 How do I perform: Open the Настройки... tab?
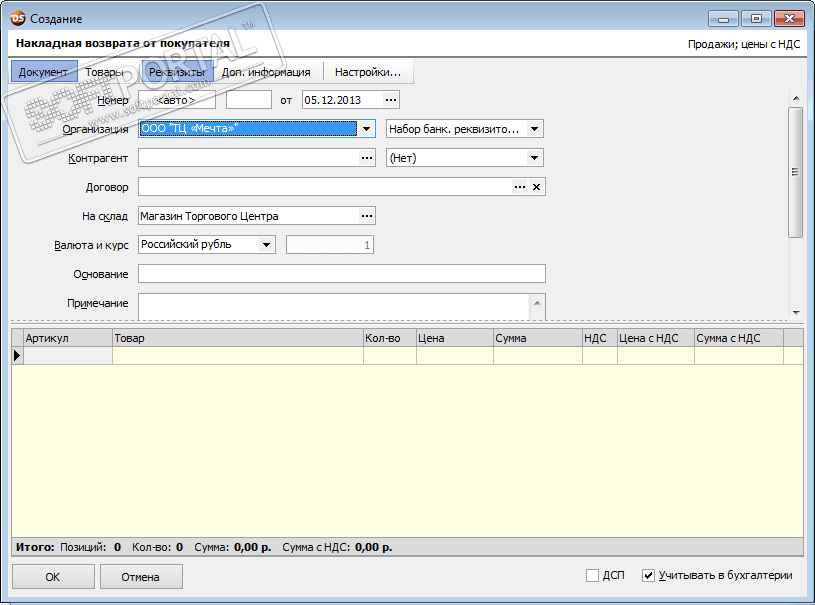[368, 72]
